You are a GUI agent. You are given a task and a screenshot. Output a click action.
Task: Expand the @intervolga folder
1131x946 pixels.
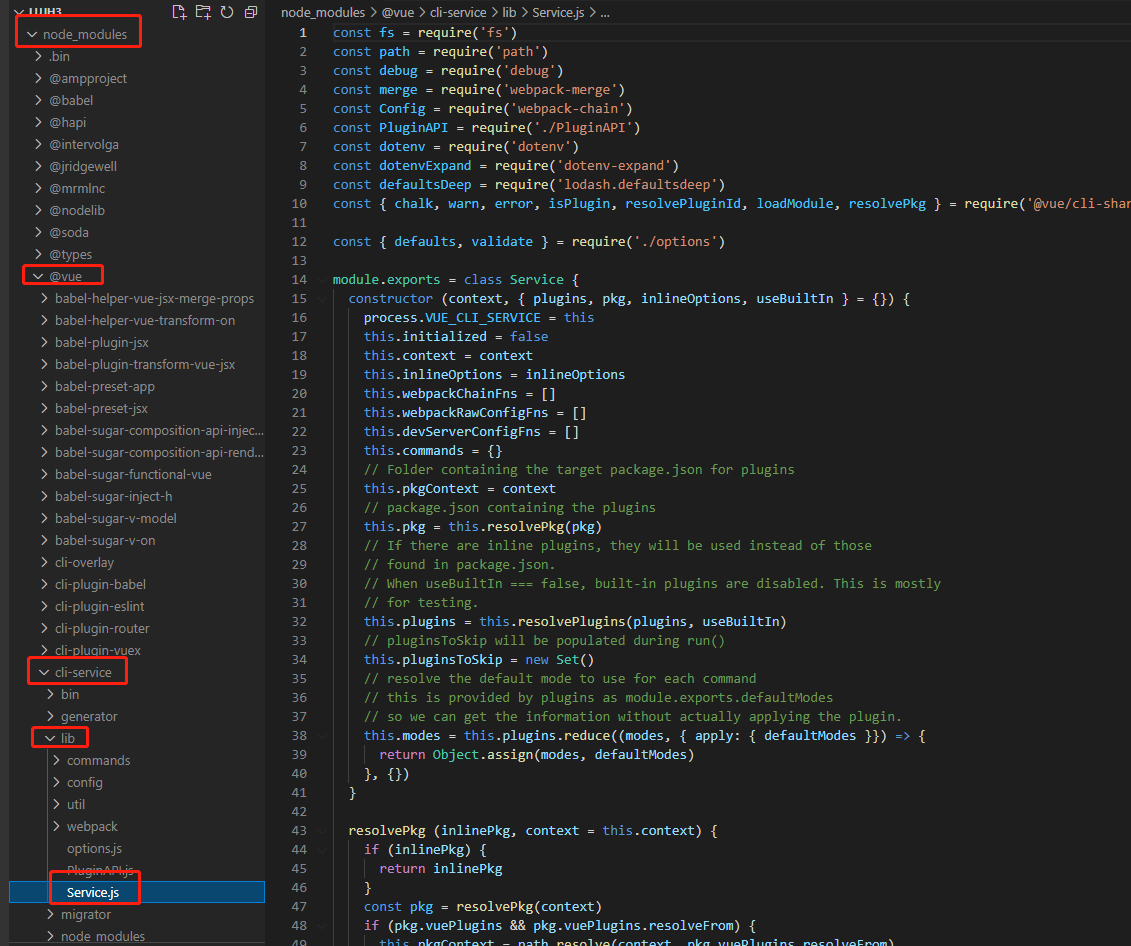pos(39,144)
